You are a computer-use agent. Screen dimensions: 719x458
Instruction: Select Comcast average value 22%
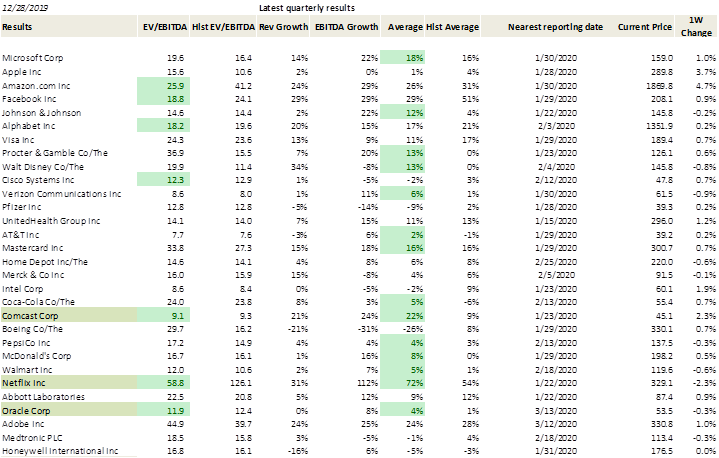pyautogui.click(x=403, y=315)
